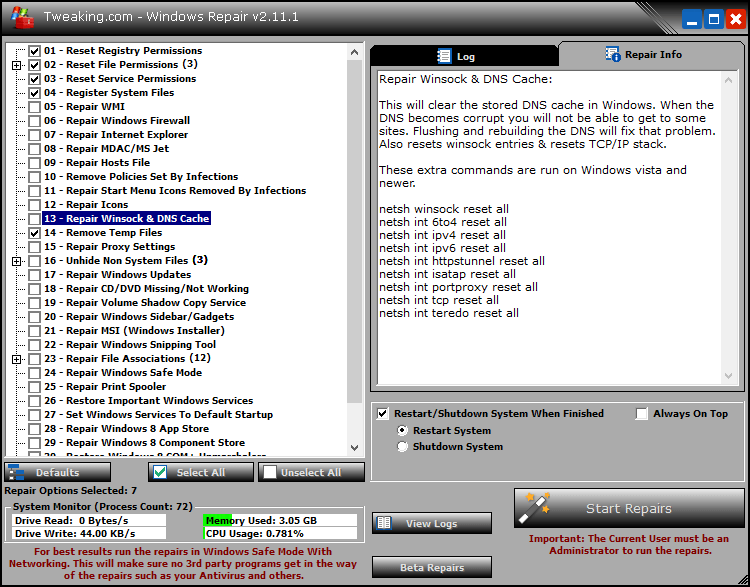
Task: Click the repair list scroll up arrow
Action: (354, 52)
